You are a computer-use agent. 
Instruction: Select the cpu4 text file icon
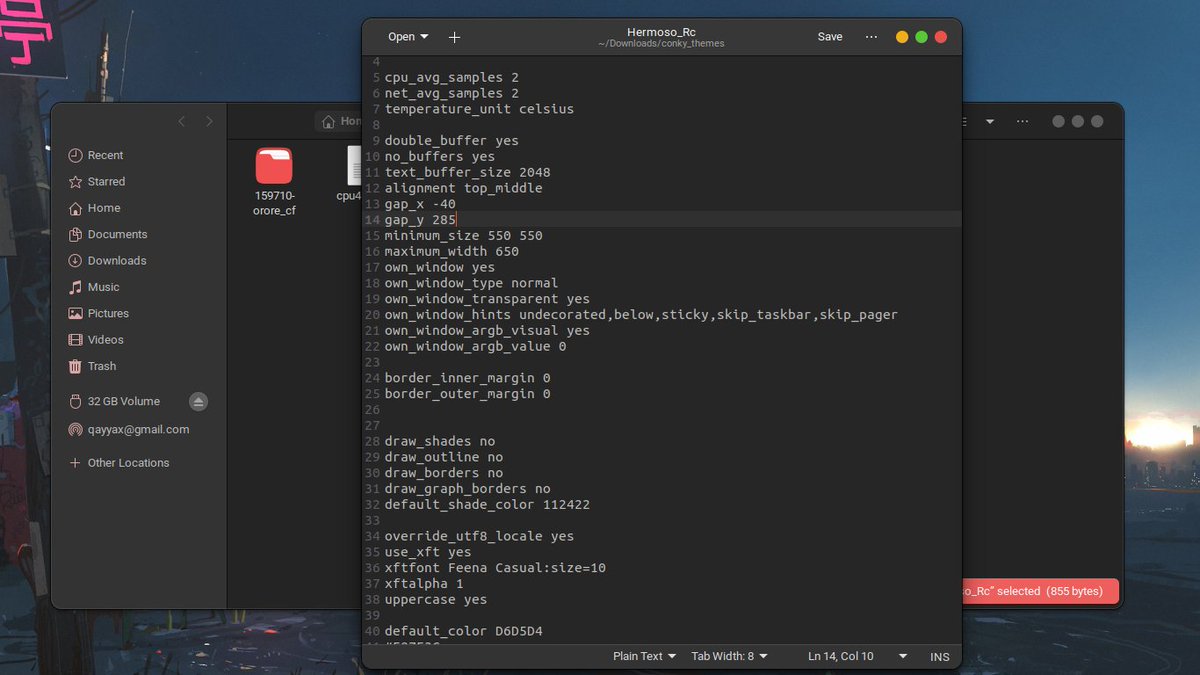tap(354, 165)
